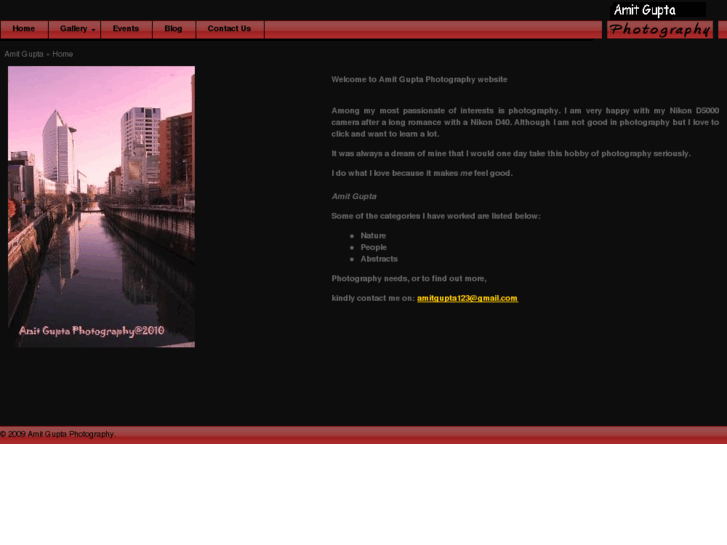Click the Home breadcrumb link
Screen dimensions: 727x545
point(63,54)
